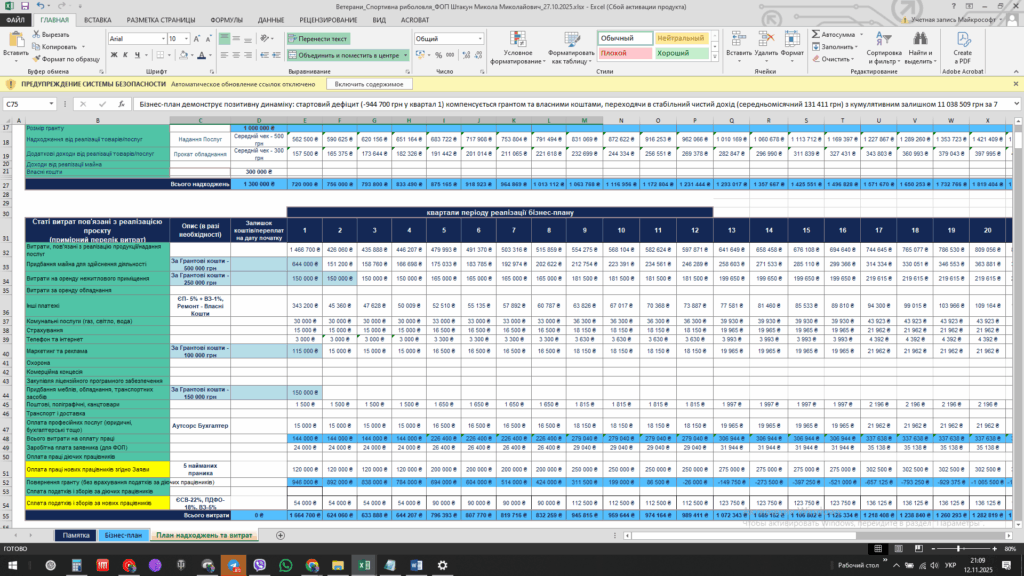Toggle italic (К) formatting
1024x576 pixels.
point(125,55)
